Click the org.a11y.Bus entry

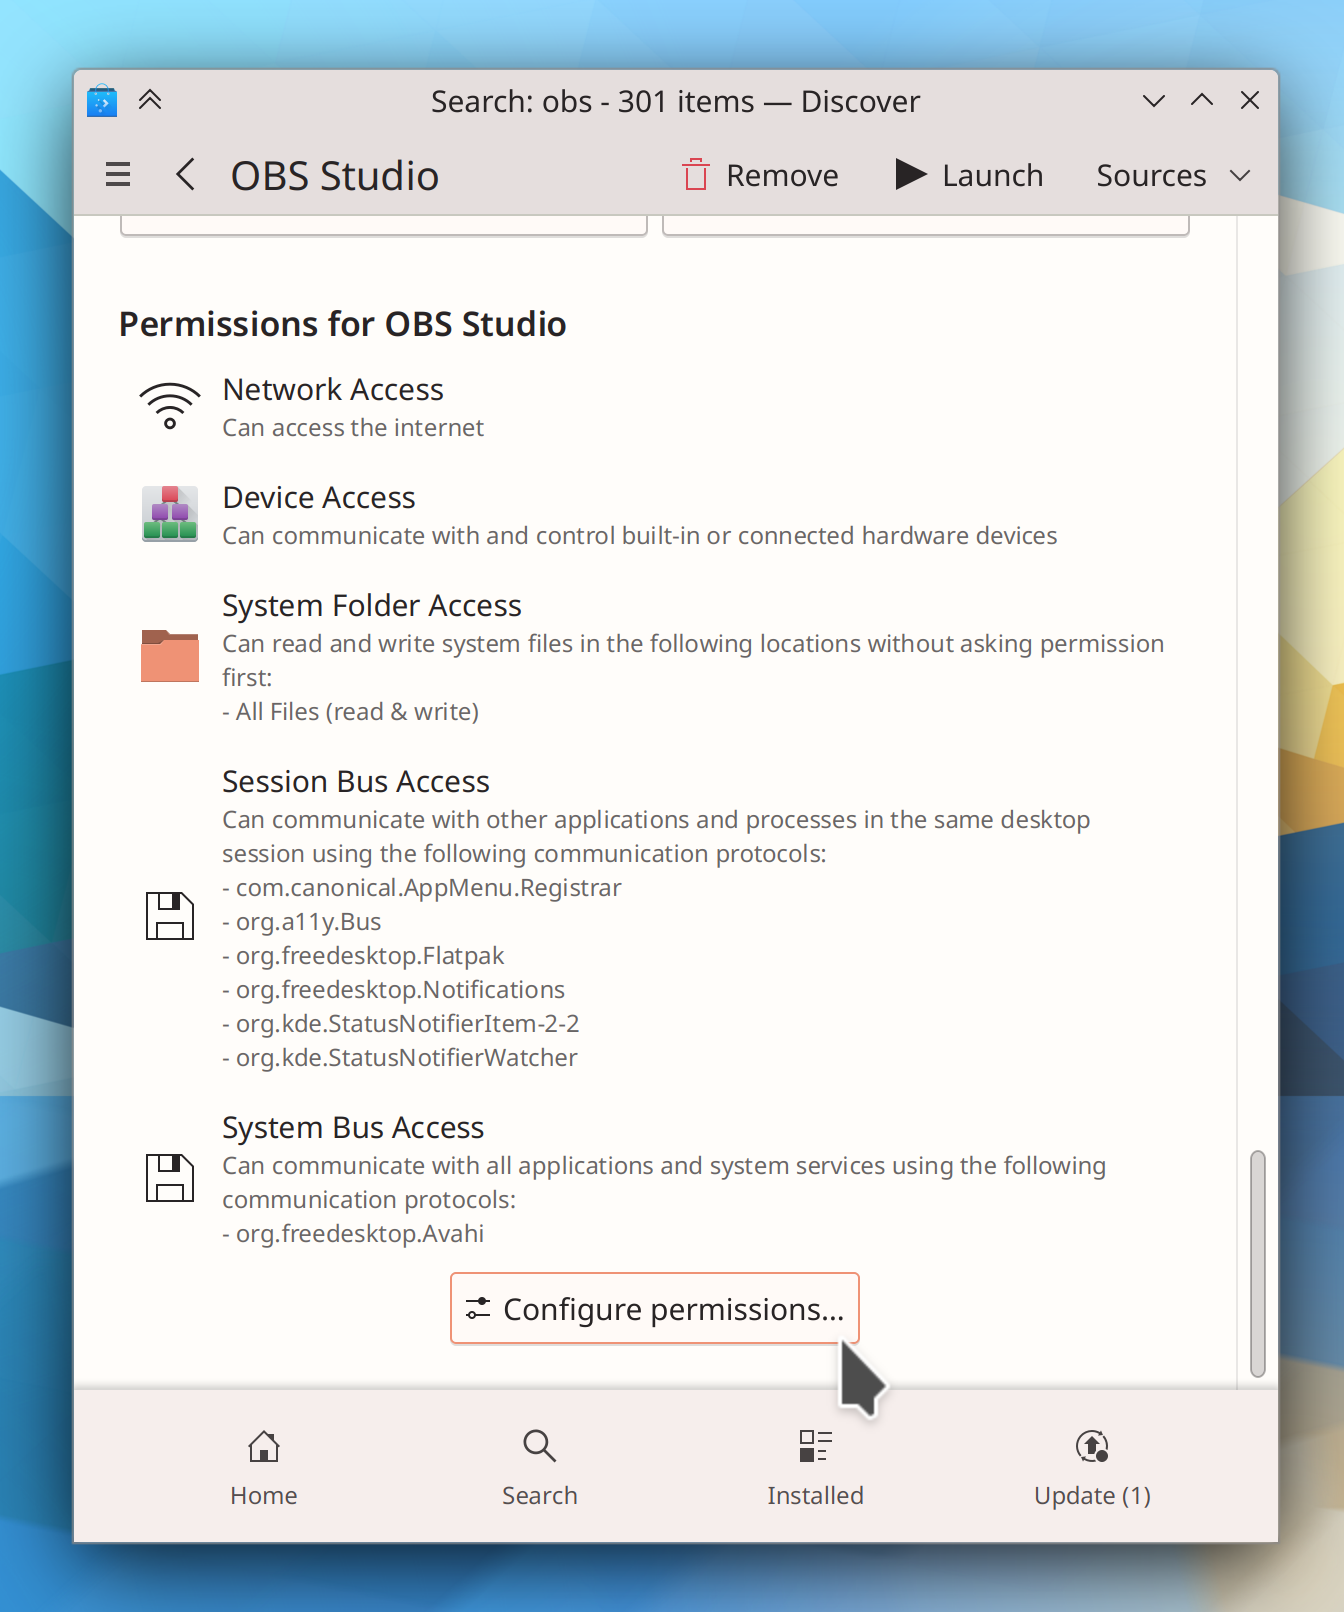coord(302,921)
